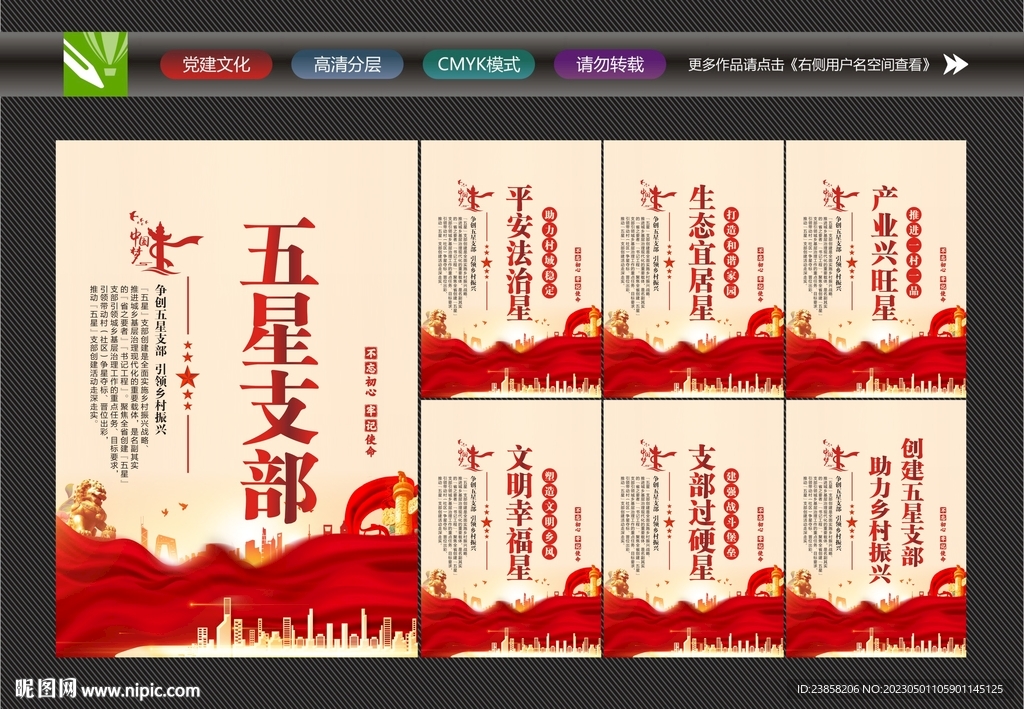This screenshot has width=1024, height=709.
Task: Open the 支部过硬星 poster thumbnail
Action: 693,529
